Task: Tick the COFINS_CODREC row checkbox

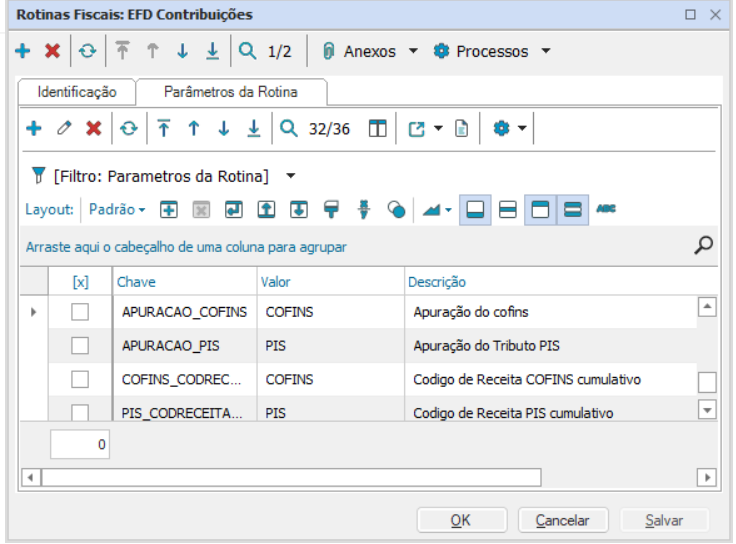Action: click(x=81, y=380)
